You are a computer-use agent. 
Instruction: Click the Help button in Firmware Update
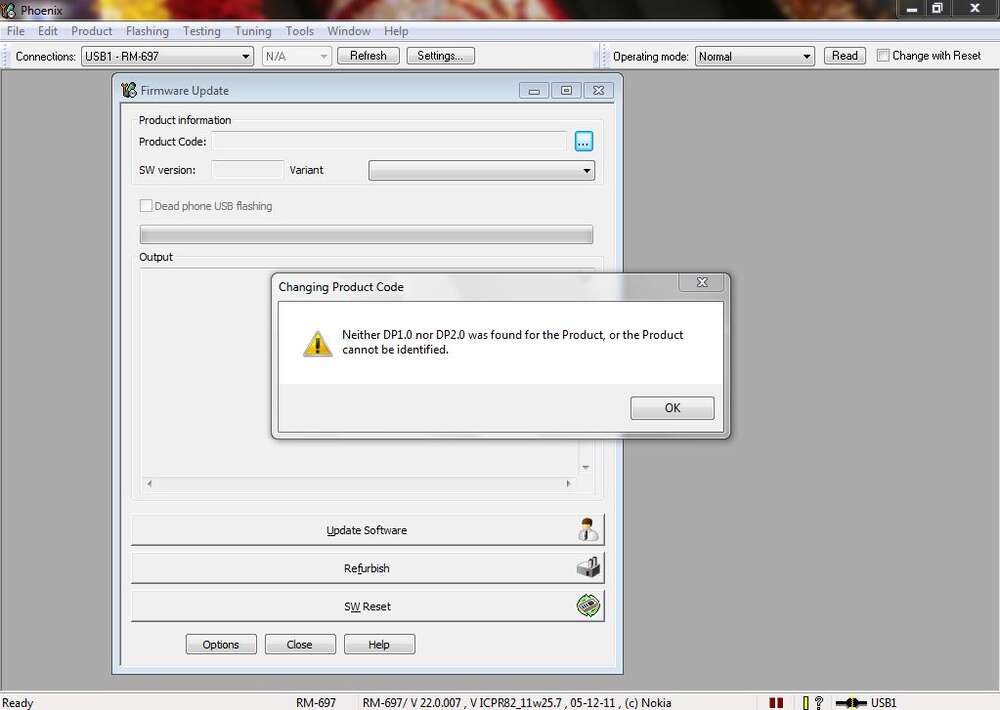click(379, 644)
